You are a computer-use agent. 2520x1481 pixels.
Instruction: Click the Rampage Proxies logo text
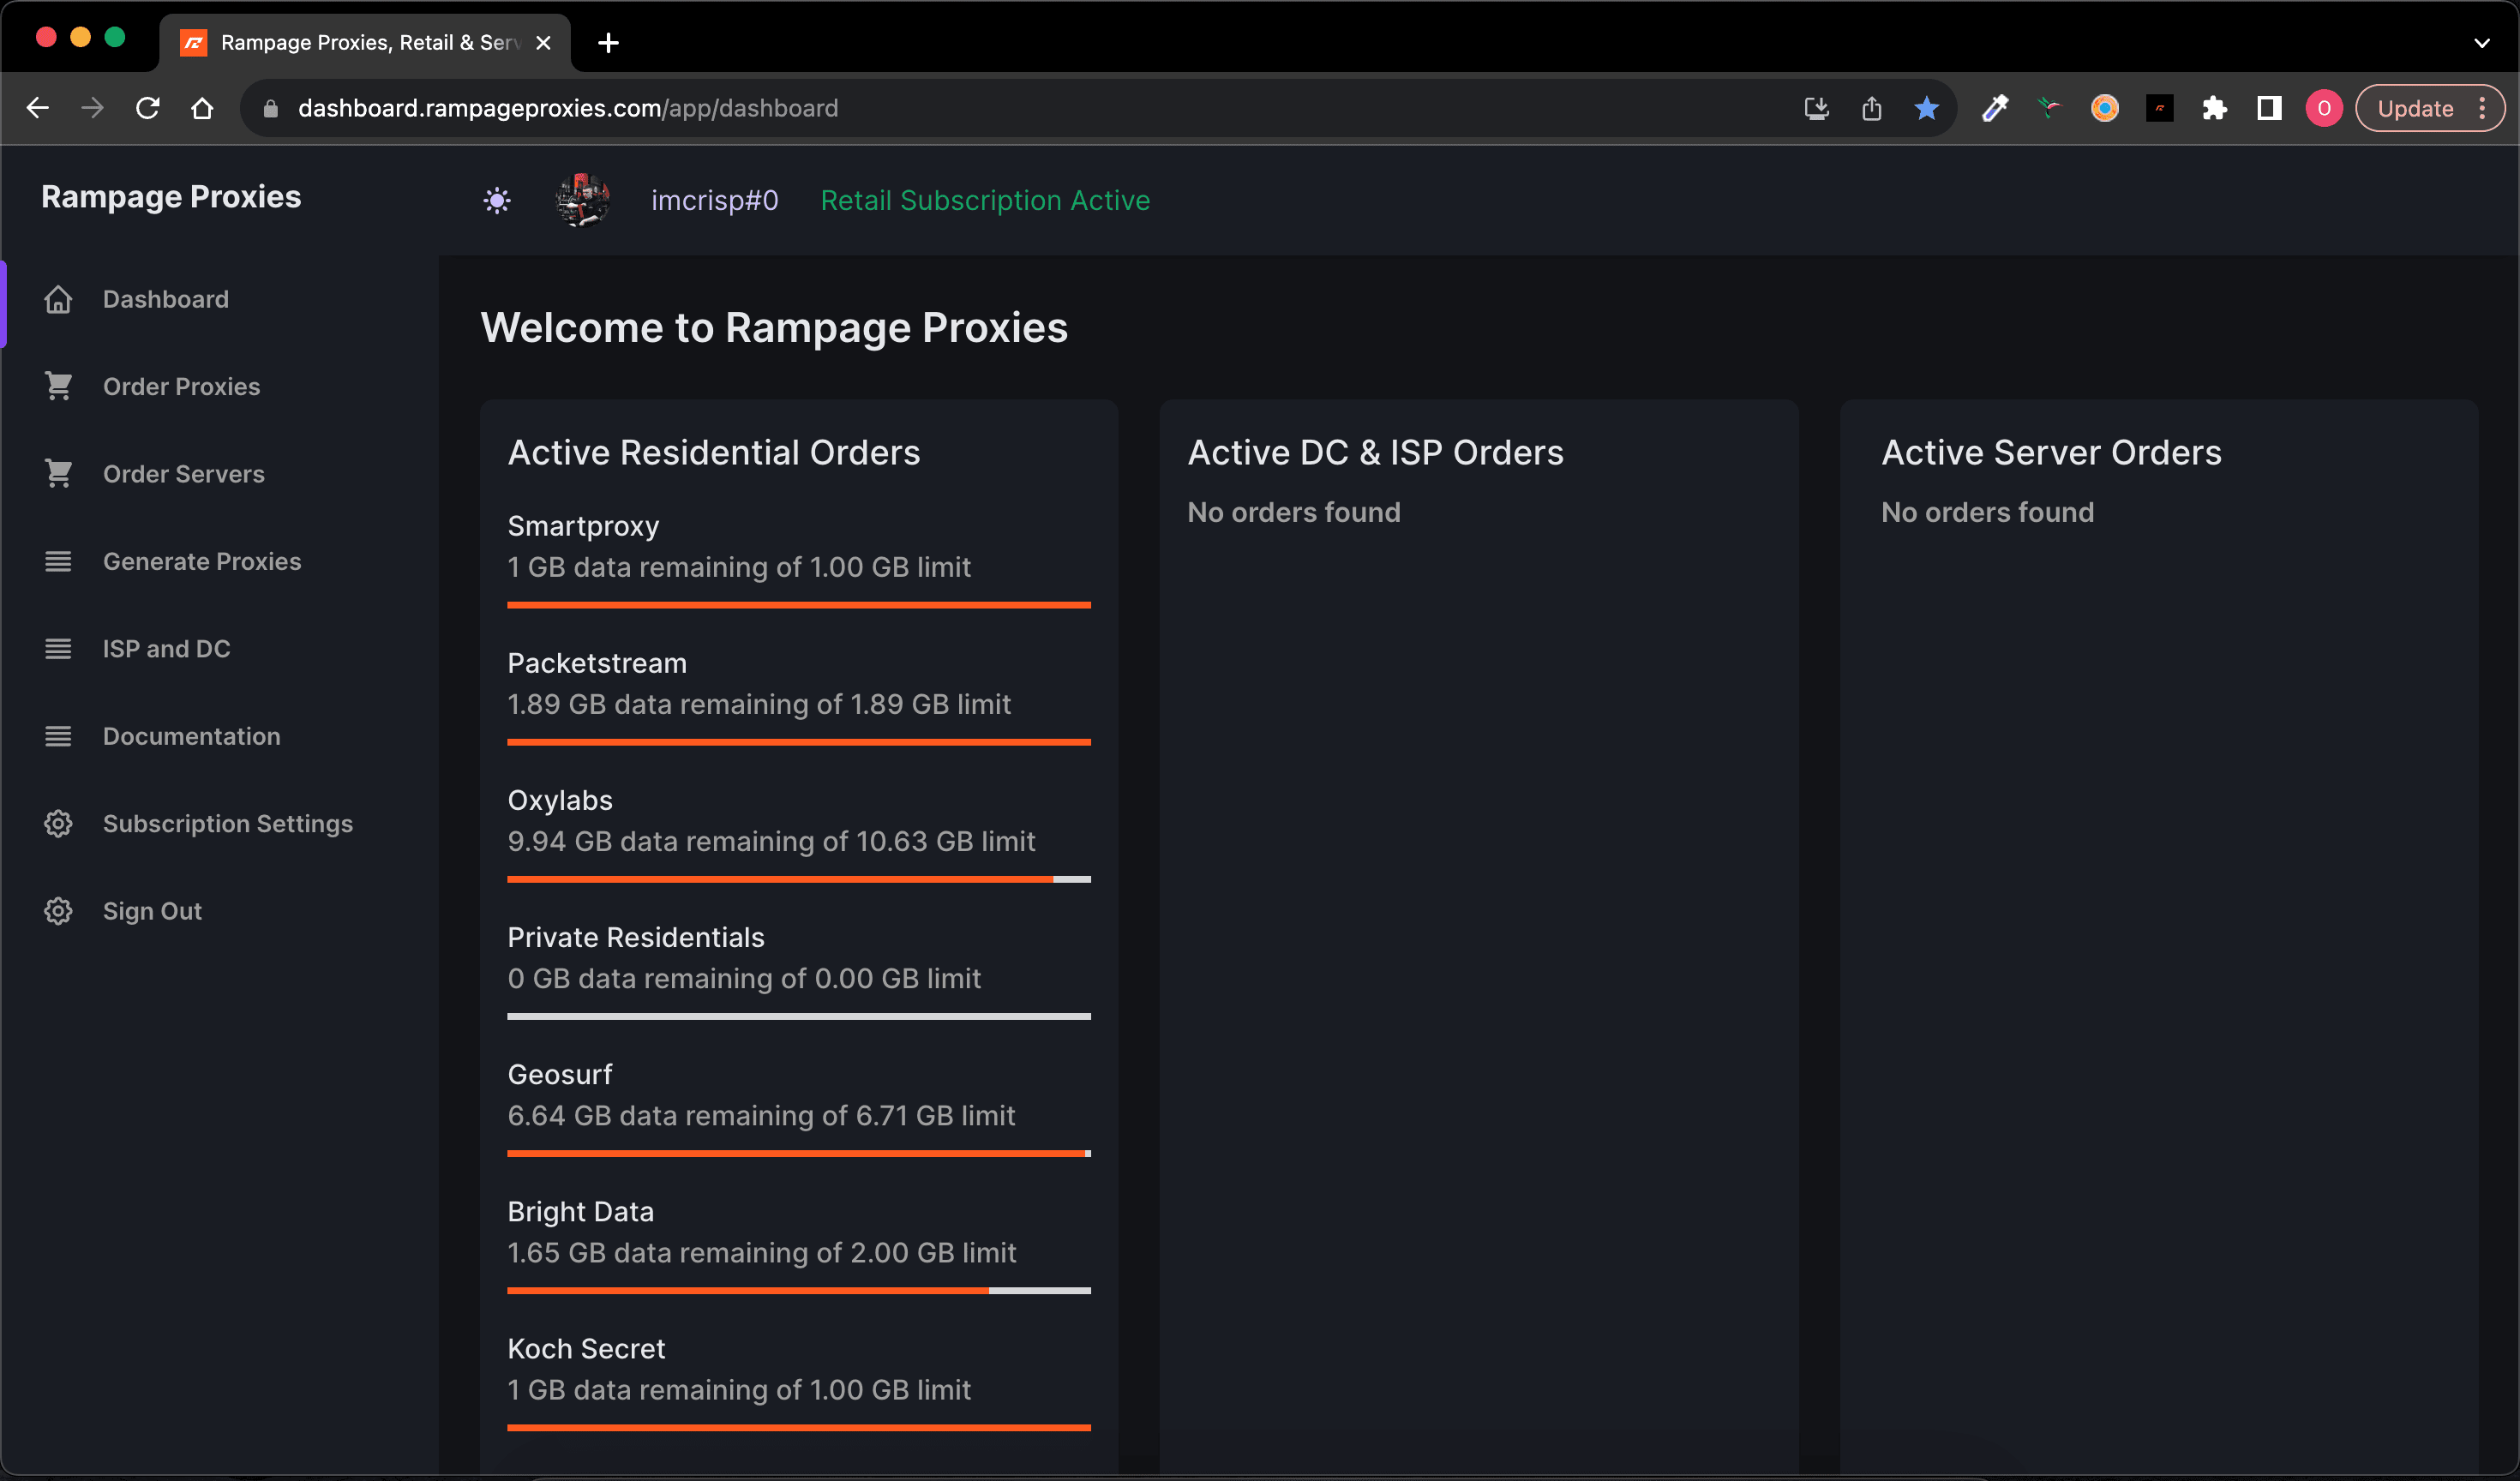coord(171,197)
